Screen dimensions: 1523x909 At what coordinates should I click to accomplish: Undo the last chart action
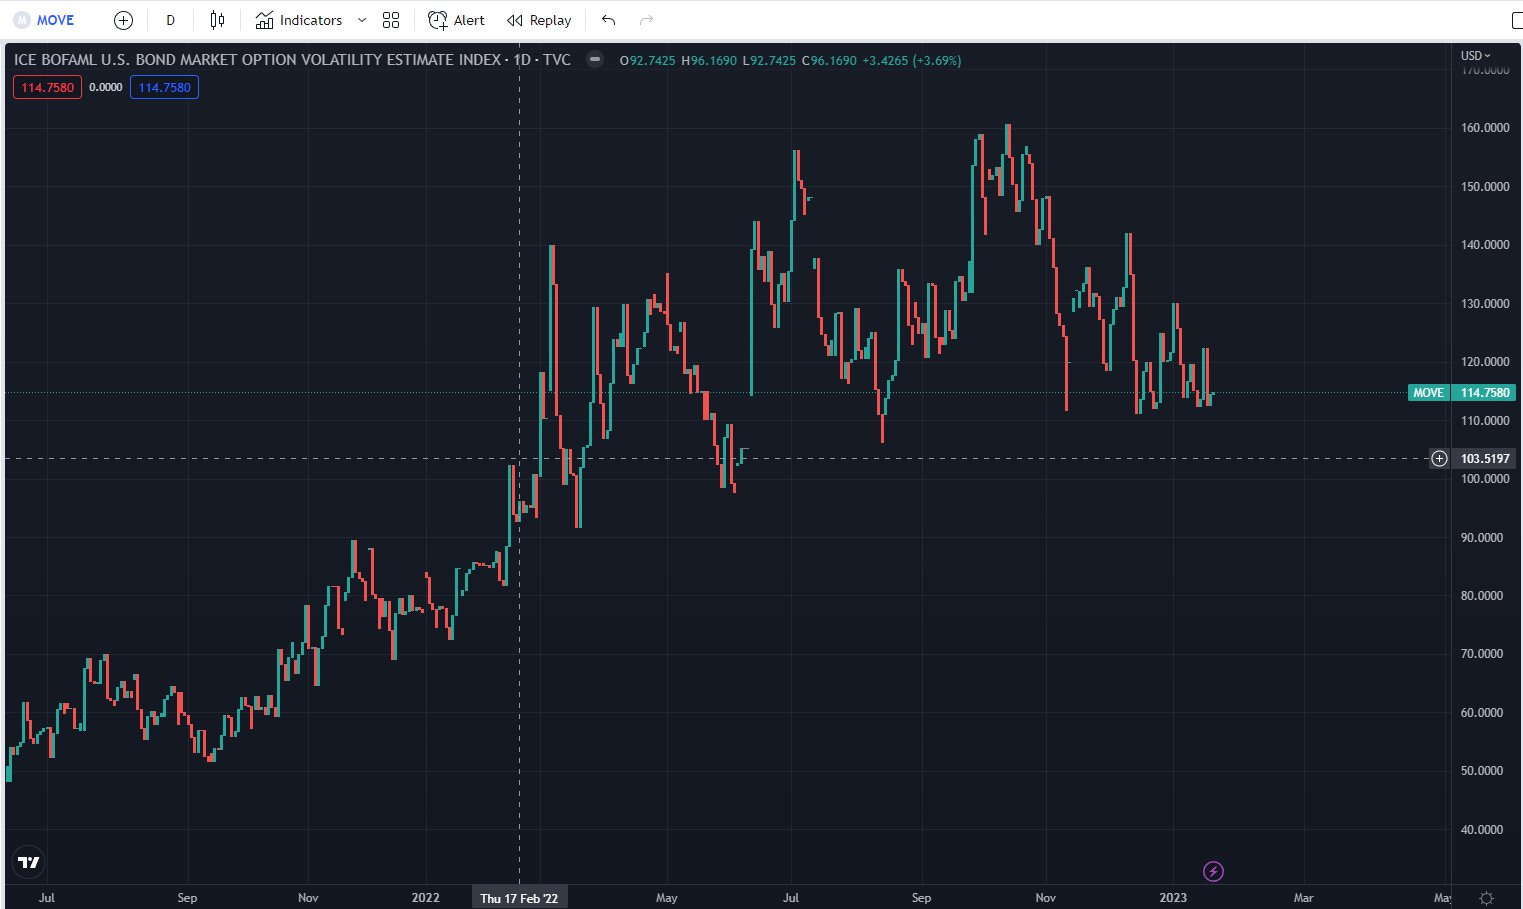[x=608, y=20]
